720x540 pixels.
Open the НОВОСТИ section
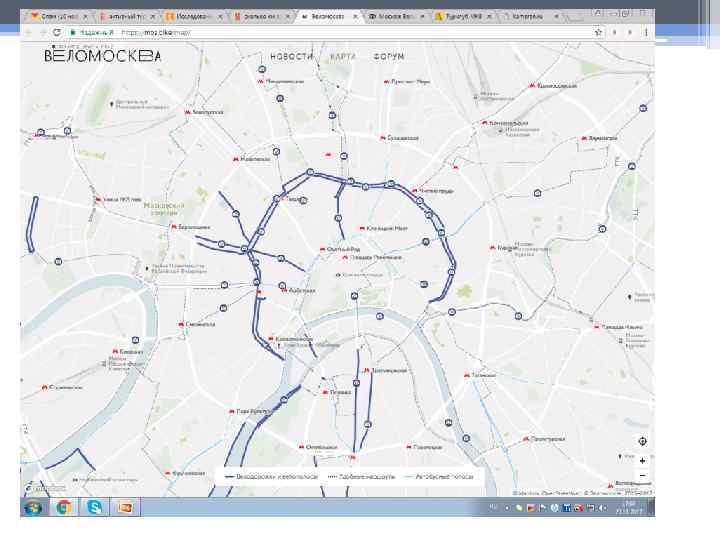[291, 56]
